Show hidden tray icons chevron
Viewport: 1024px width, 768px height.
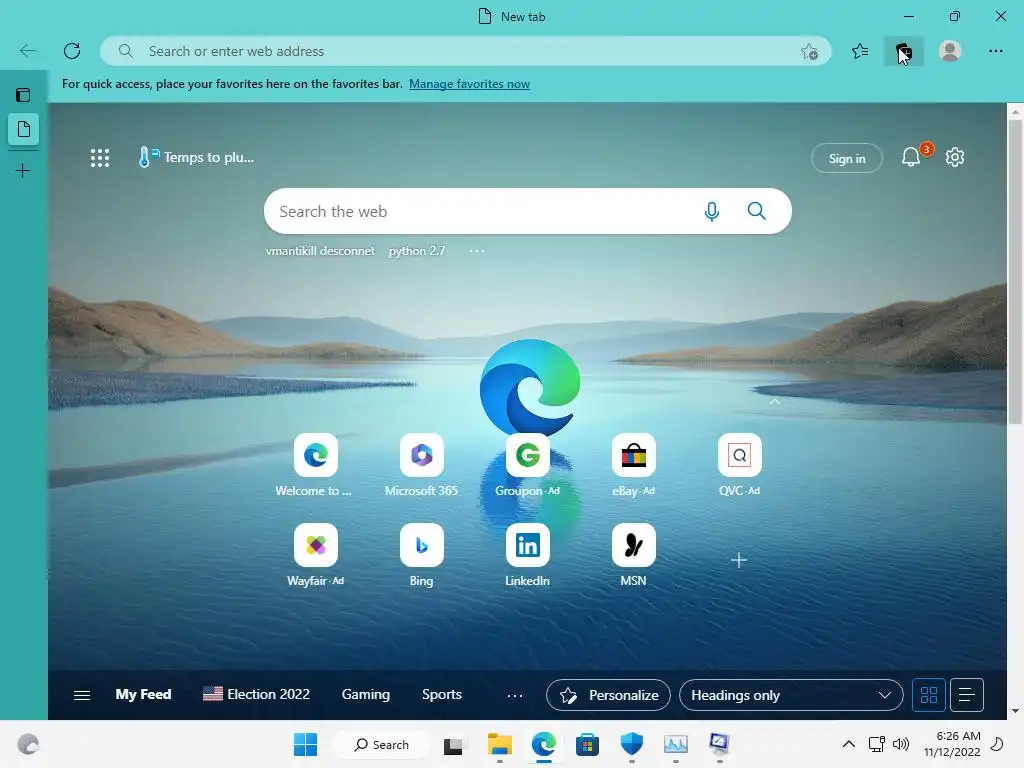click(848, 744)
